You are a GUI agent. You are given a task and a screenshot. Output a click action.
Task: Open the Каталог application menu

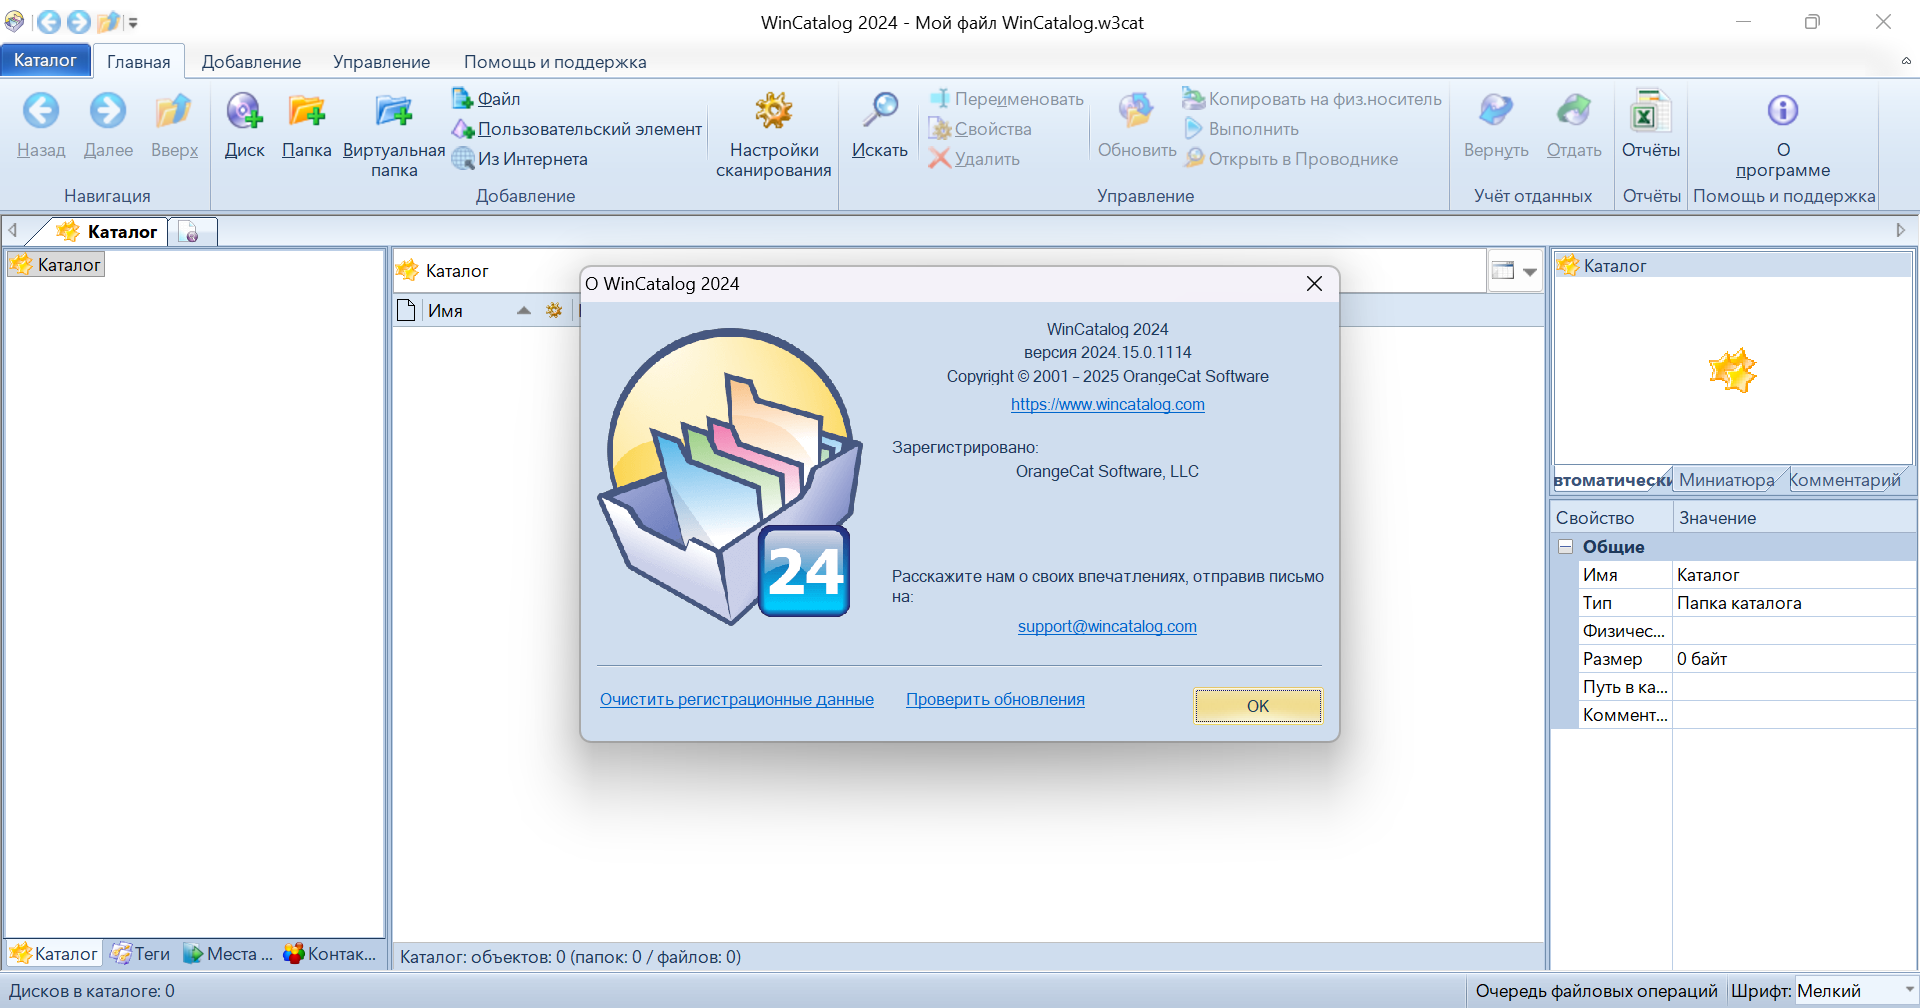point(45,60)
